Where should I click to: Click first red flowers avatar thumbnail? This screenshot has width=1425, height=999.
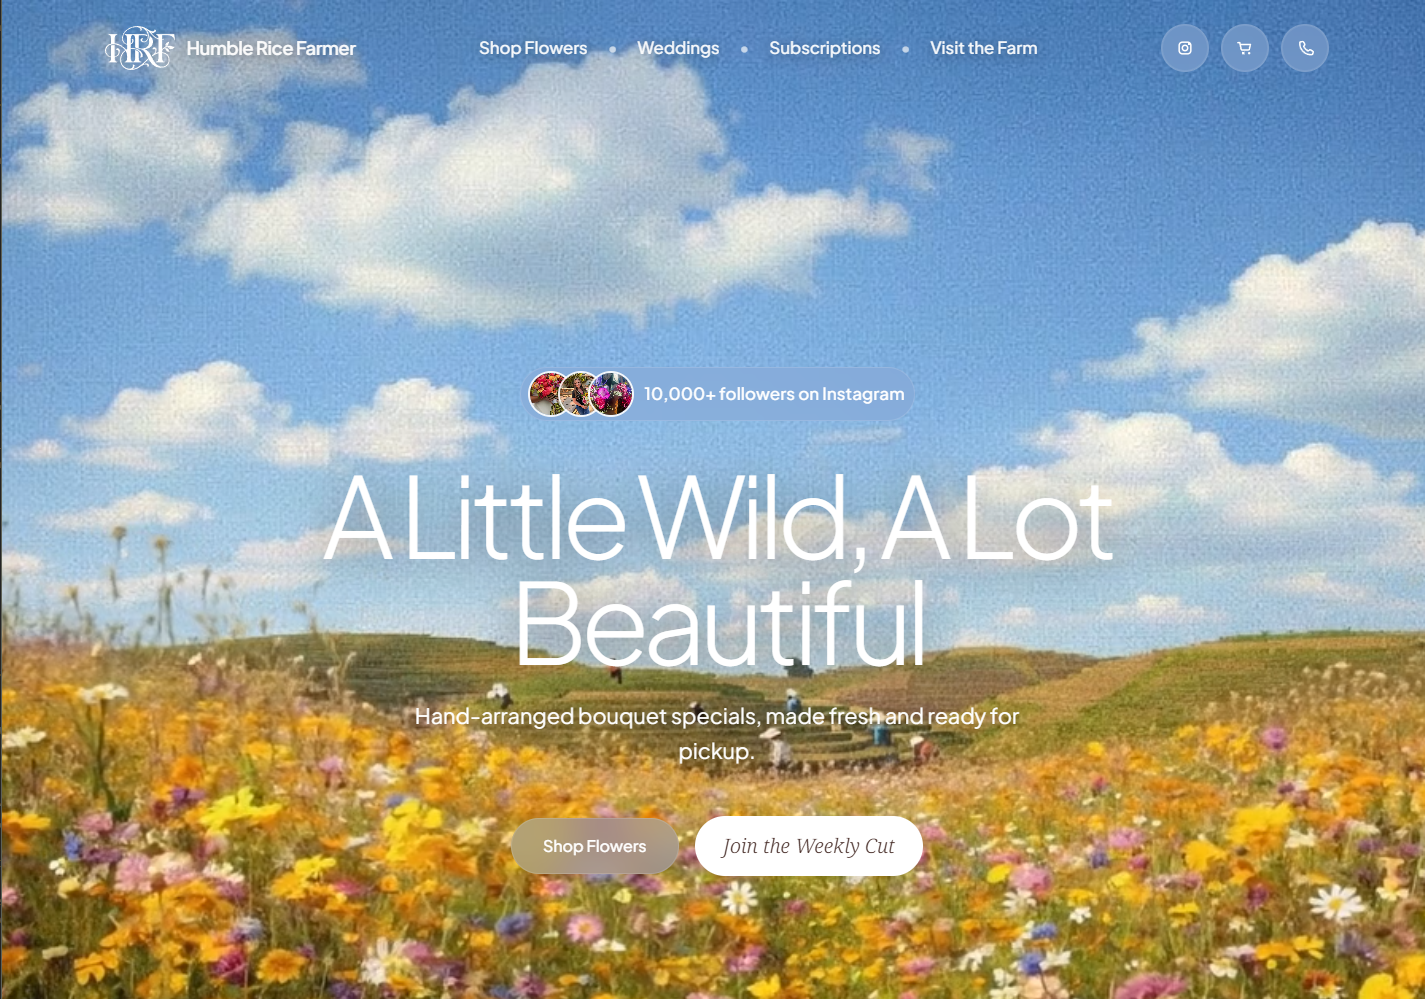pyautogui.click(x=549, y=394)
